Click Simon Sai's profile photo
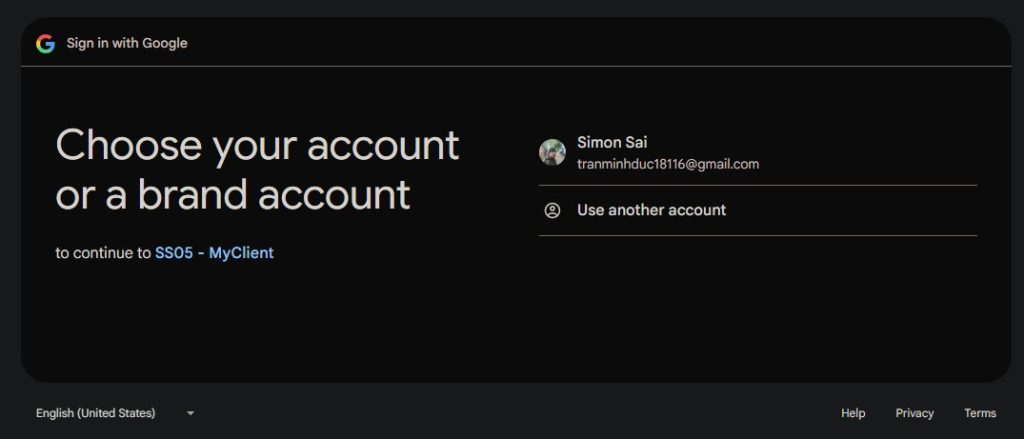Image resolution: width=1024 pixels, height=439 pixels. [552, 152]
